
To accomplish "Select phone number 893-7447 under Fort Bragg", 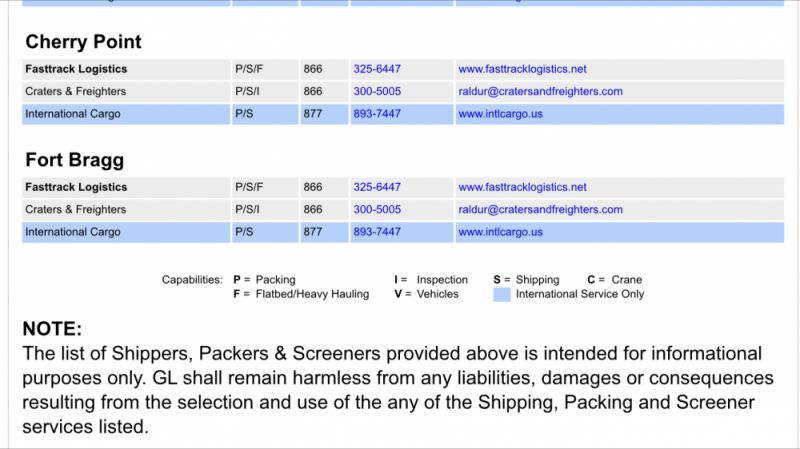I will pos(377,232).
